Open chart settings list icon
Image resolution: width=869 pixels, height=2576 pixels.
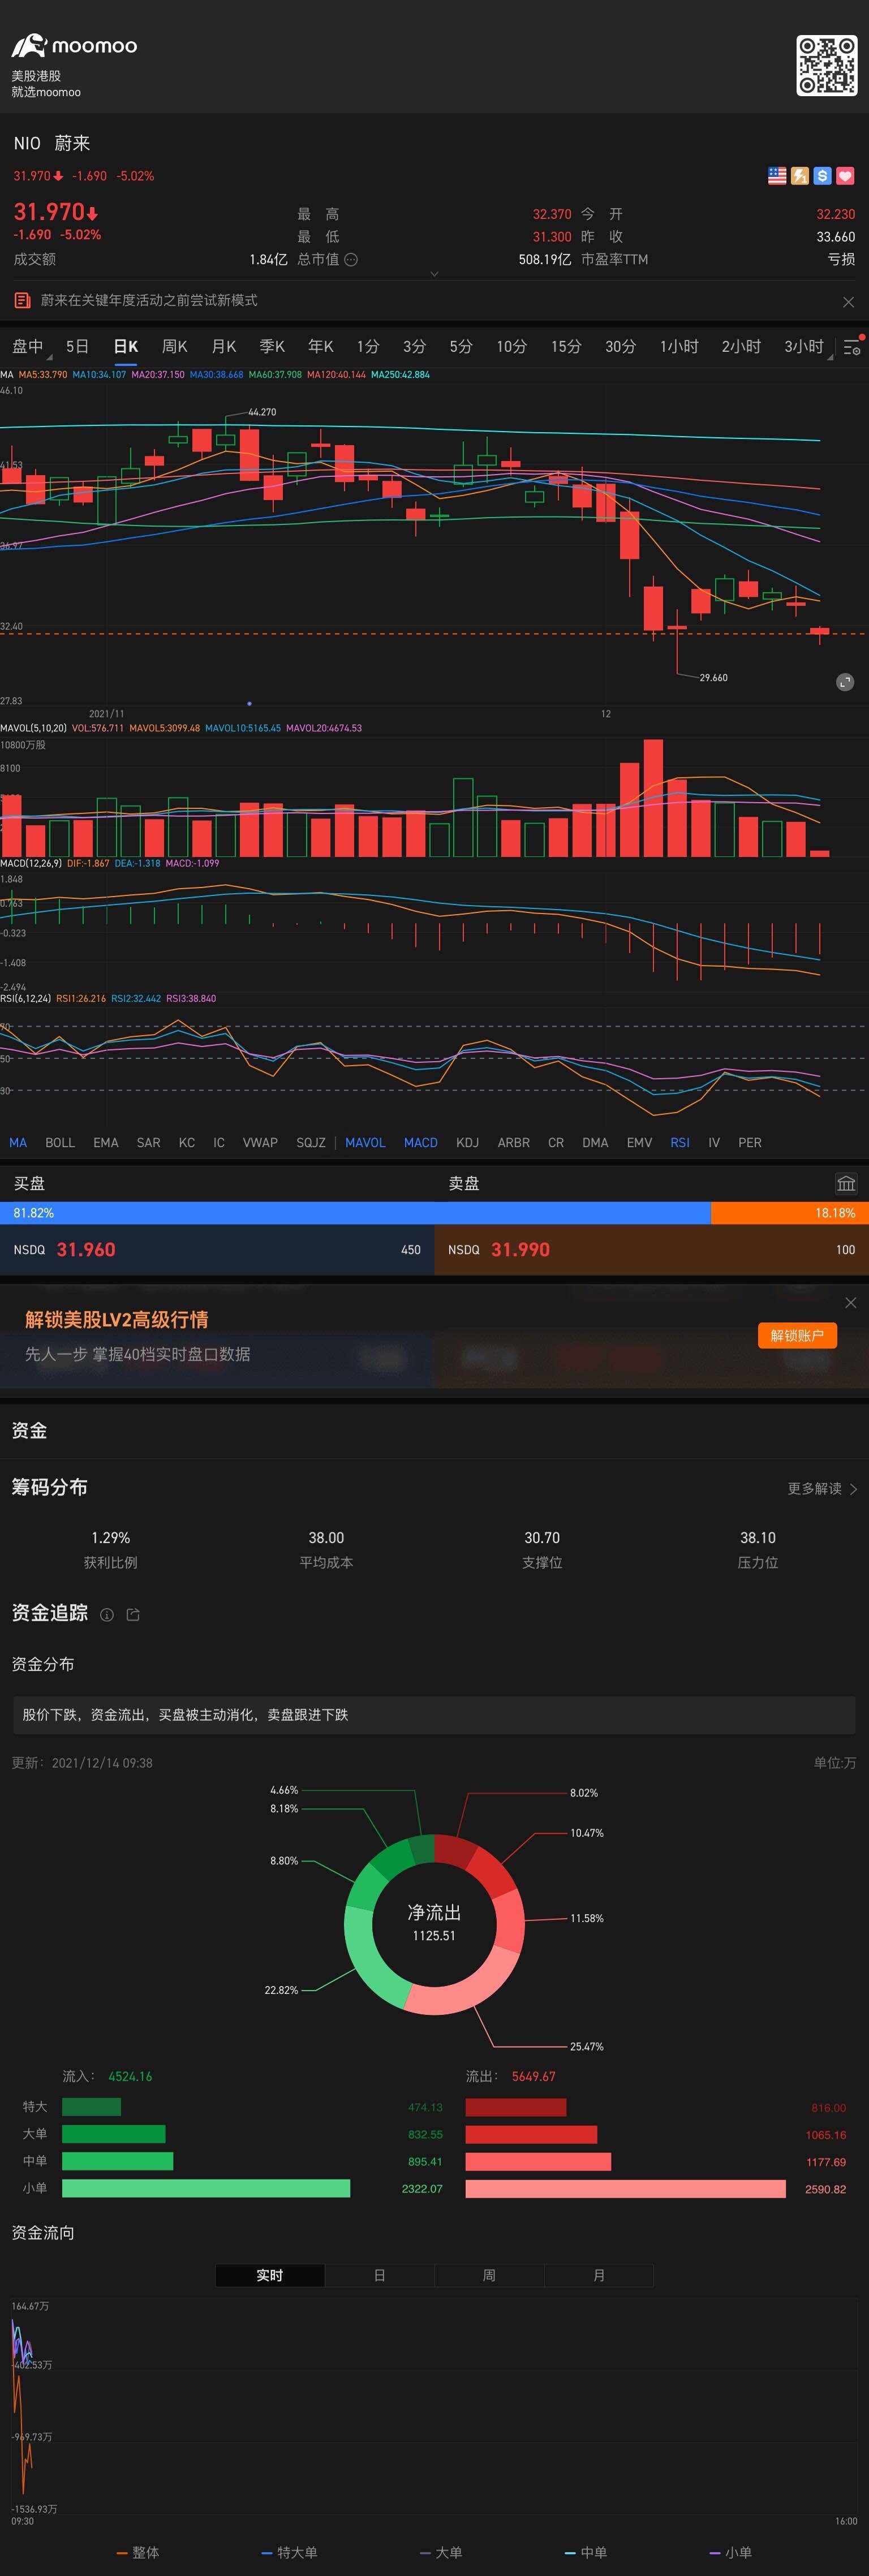pyautogui.click(x=852, y=347)
